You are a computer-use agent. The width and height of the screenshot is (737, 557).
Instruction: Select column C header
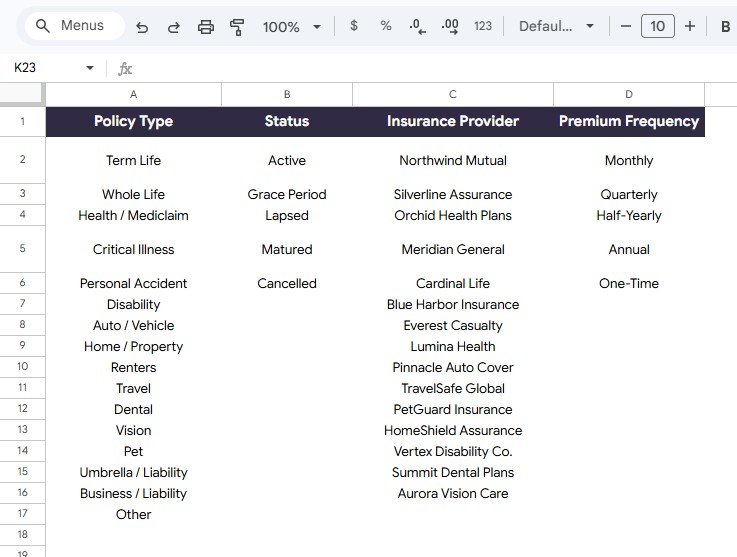pos(453,94)
